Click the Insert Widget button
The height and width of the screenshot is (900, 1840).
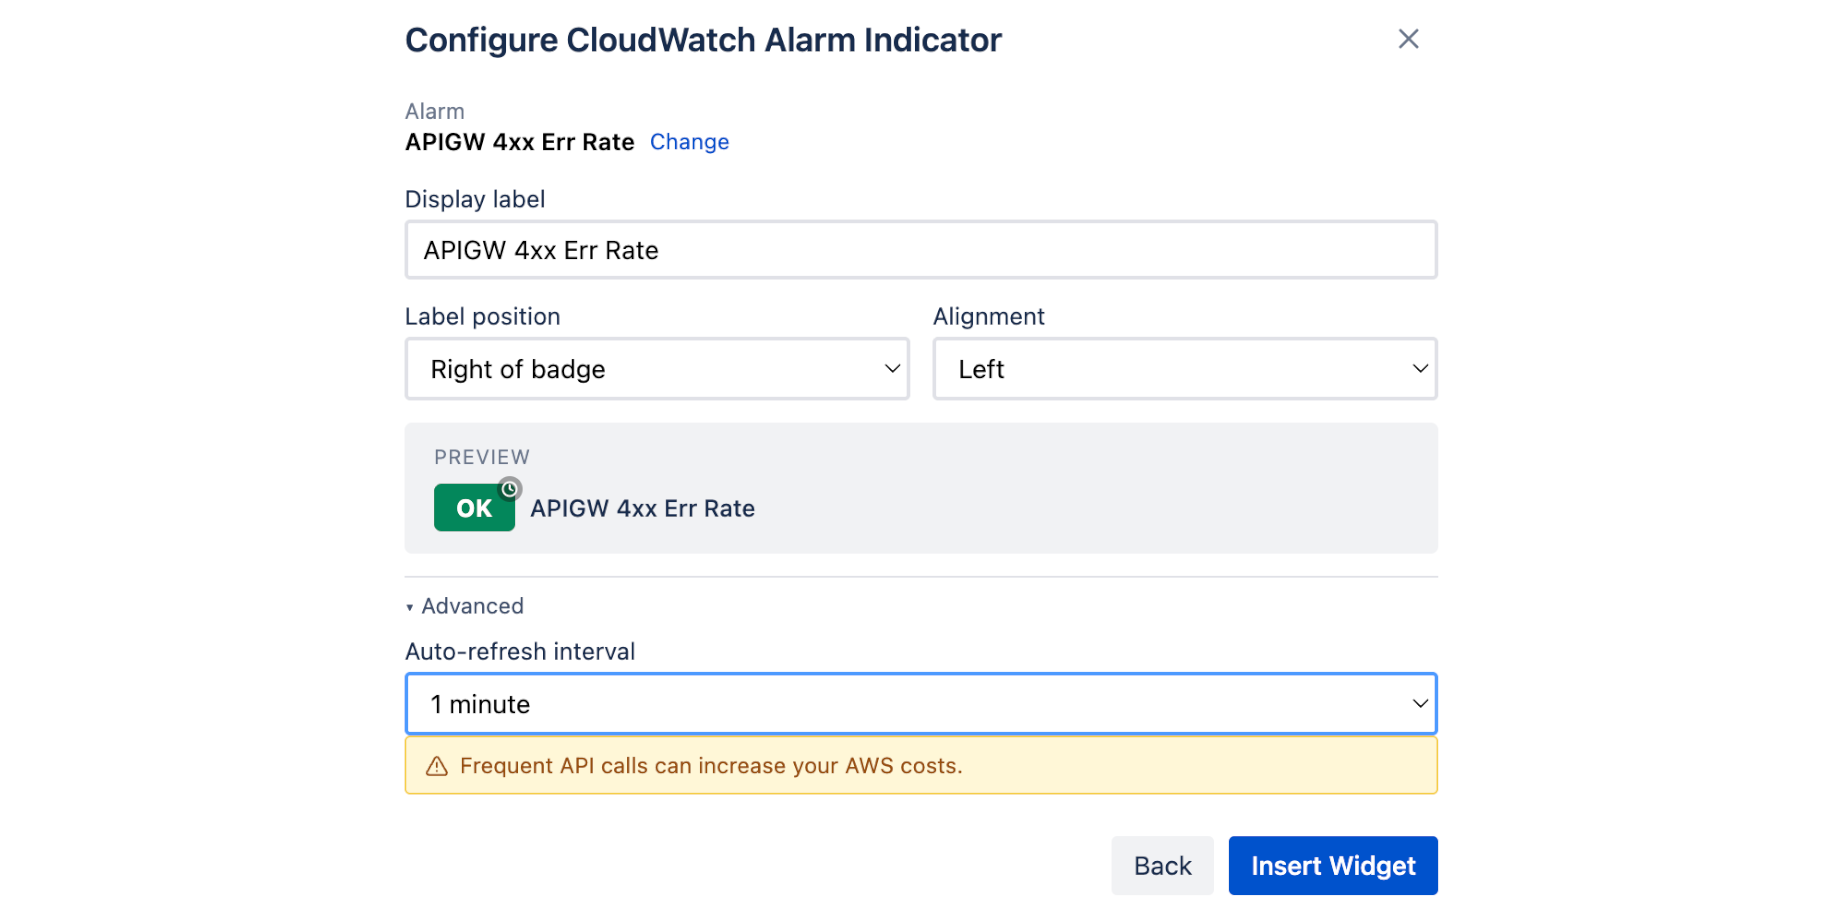(1333, 865)
